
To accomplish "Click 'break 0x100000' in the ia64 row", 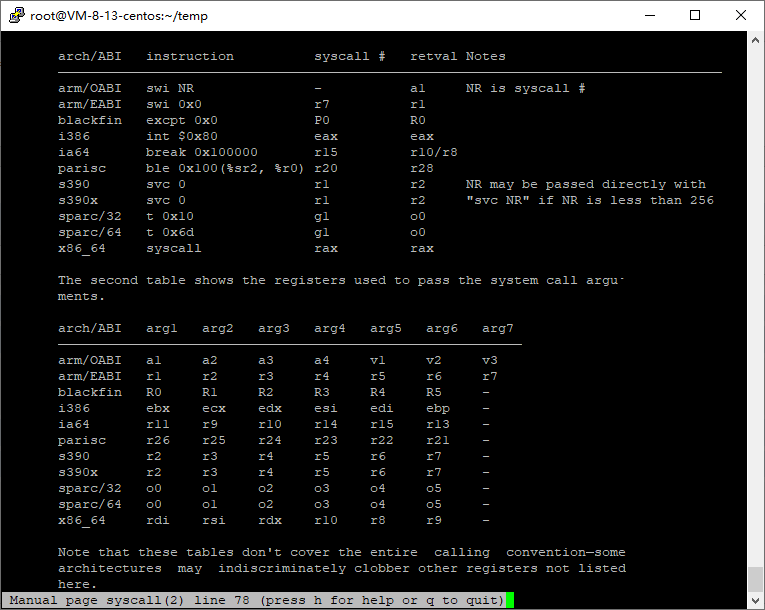I will coord(201,152).
